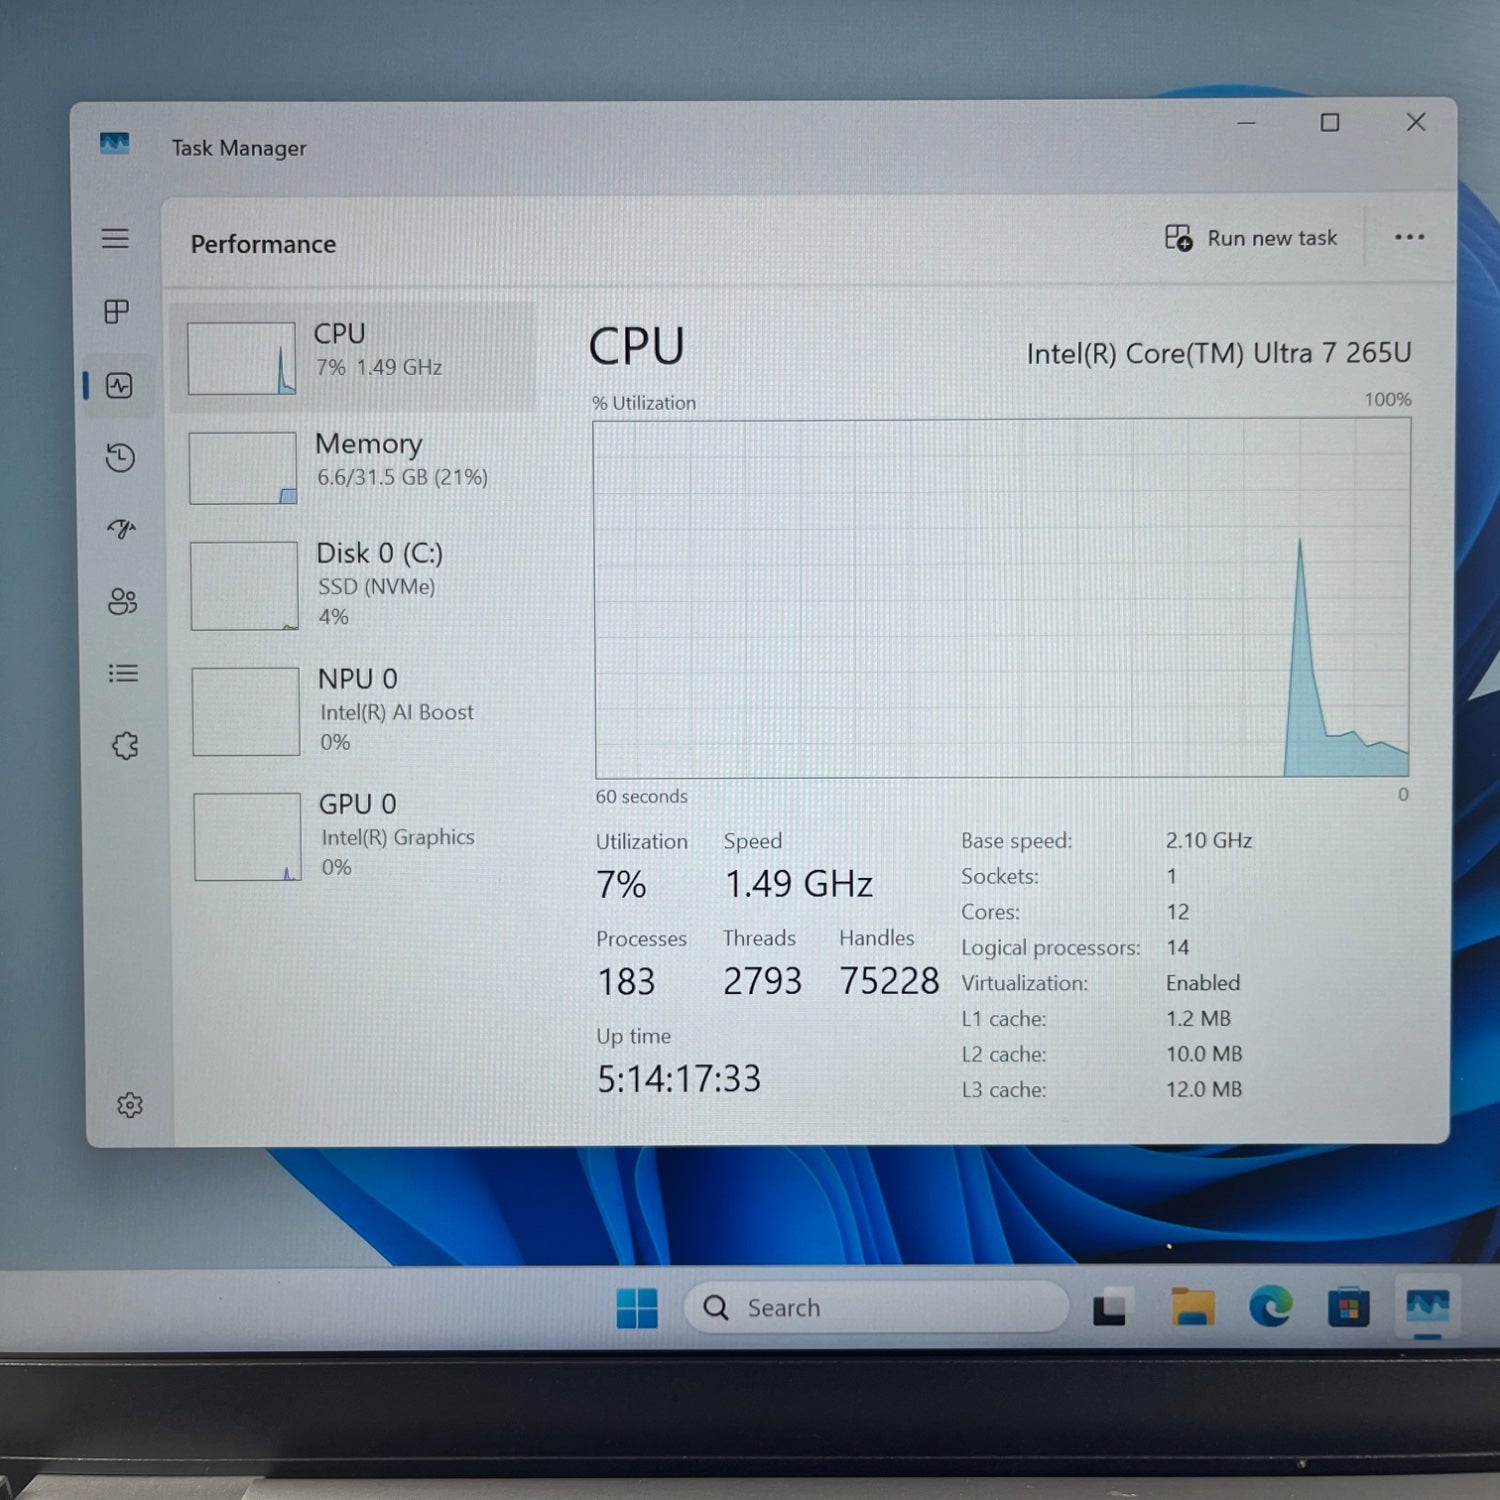The width and height of the screenshot is (1500, 1500).
Task: Click the up time value 5:14:17:33
Action: (x=679, y=1079)
